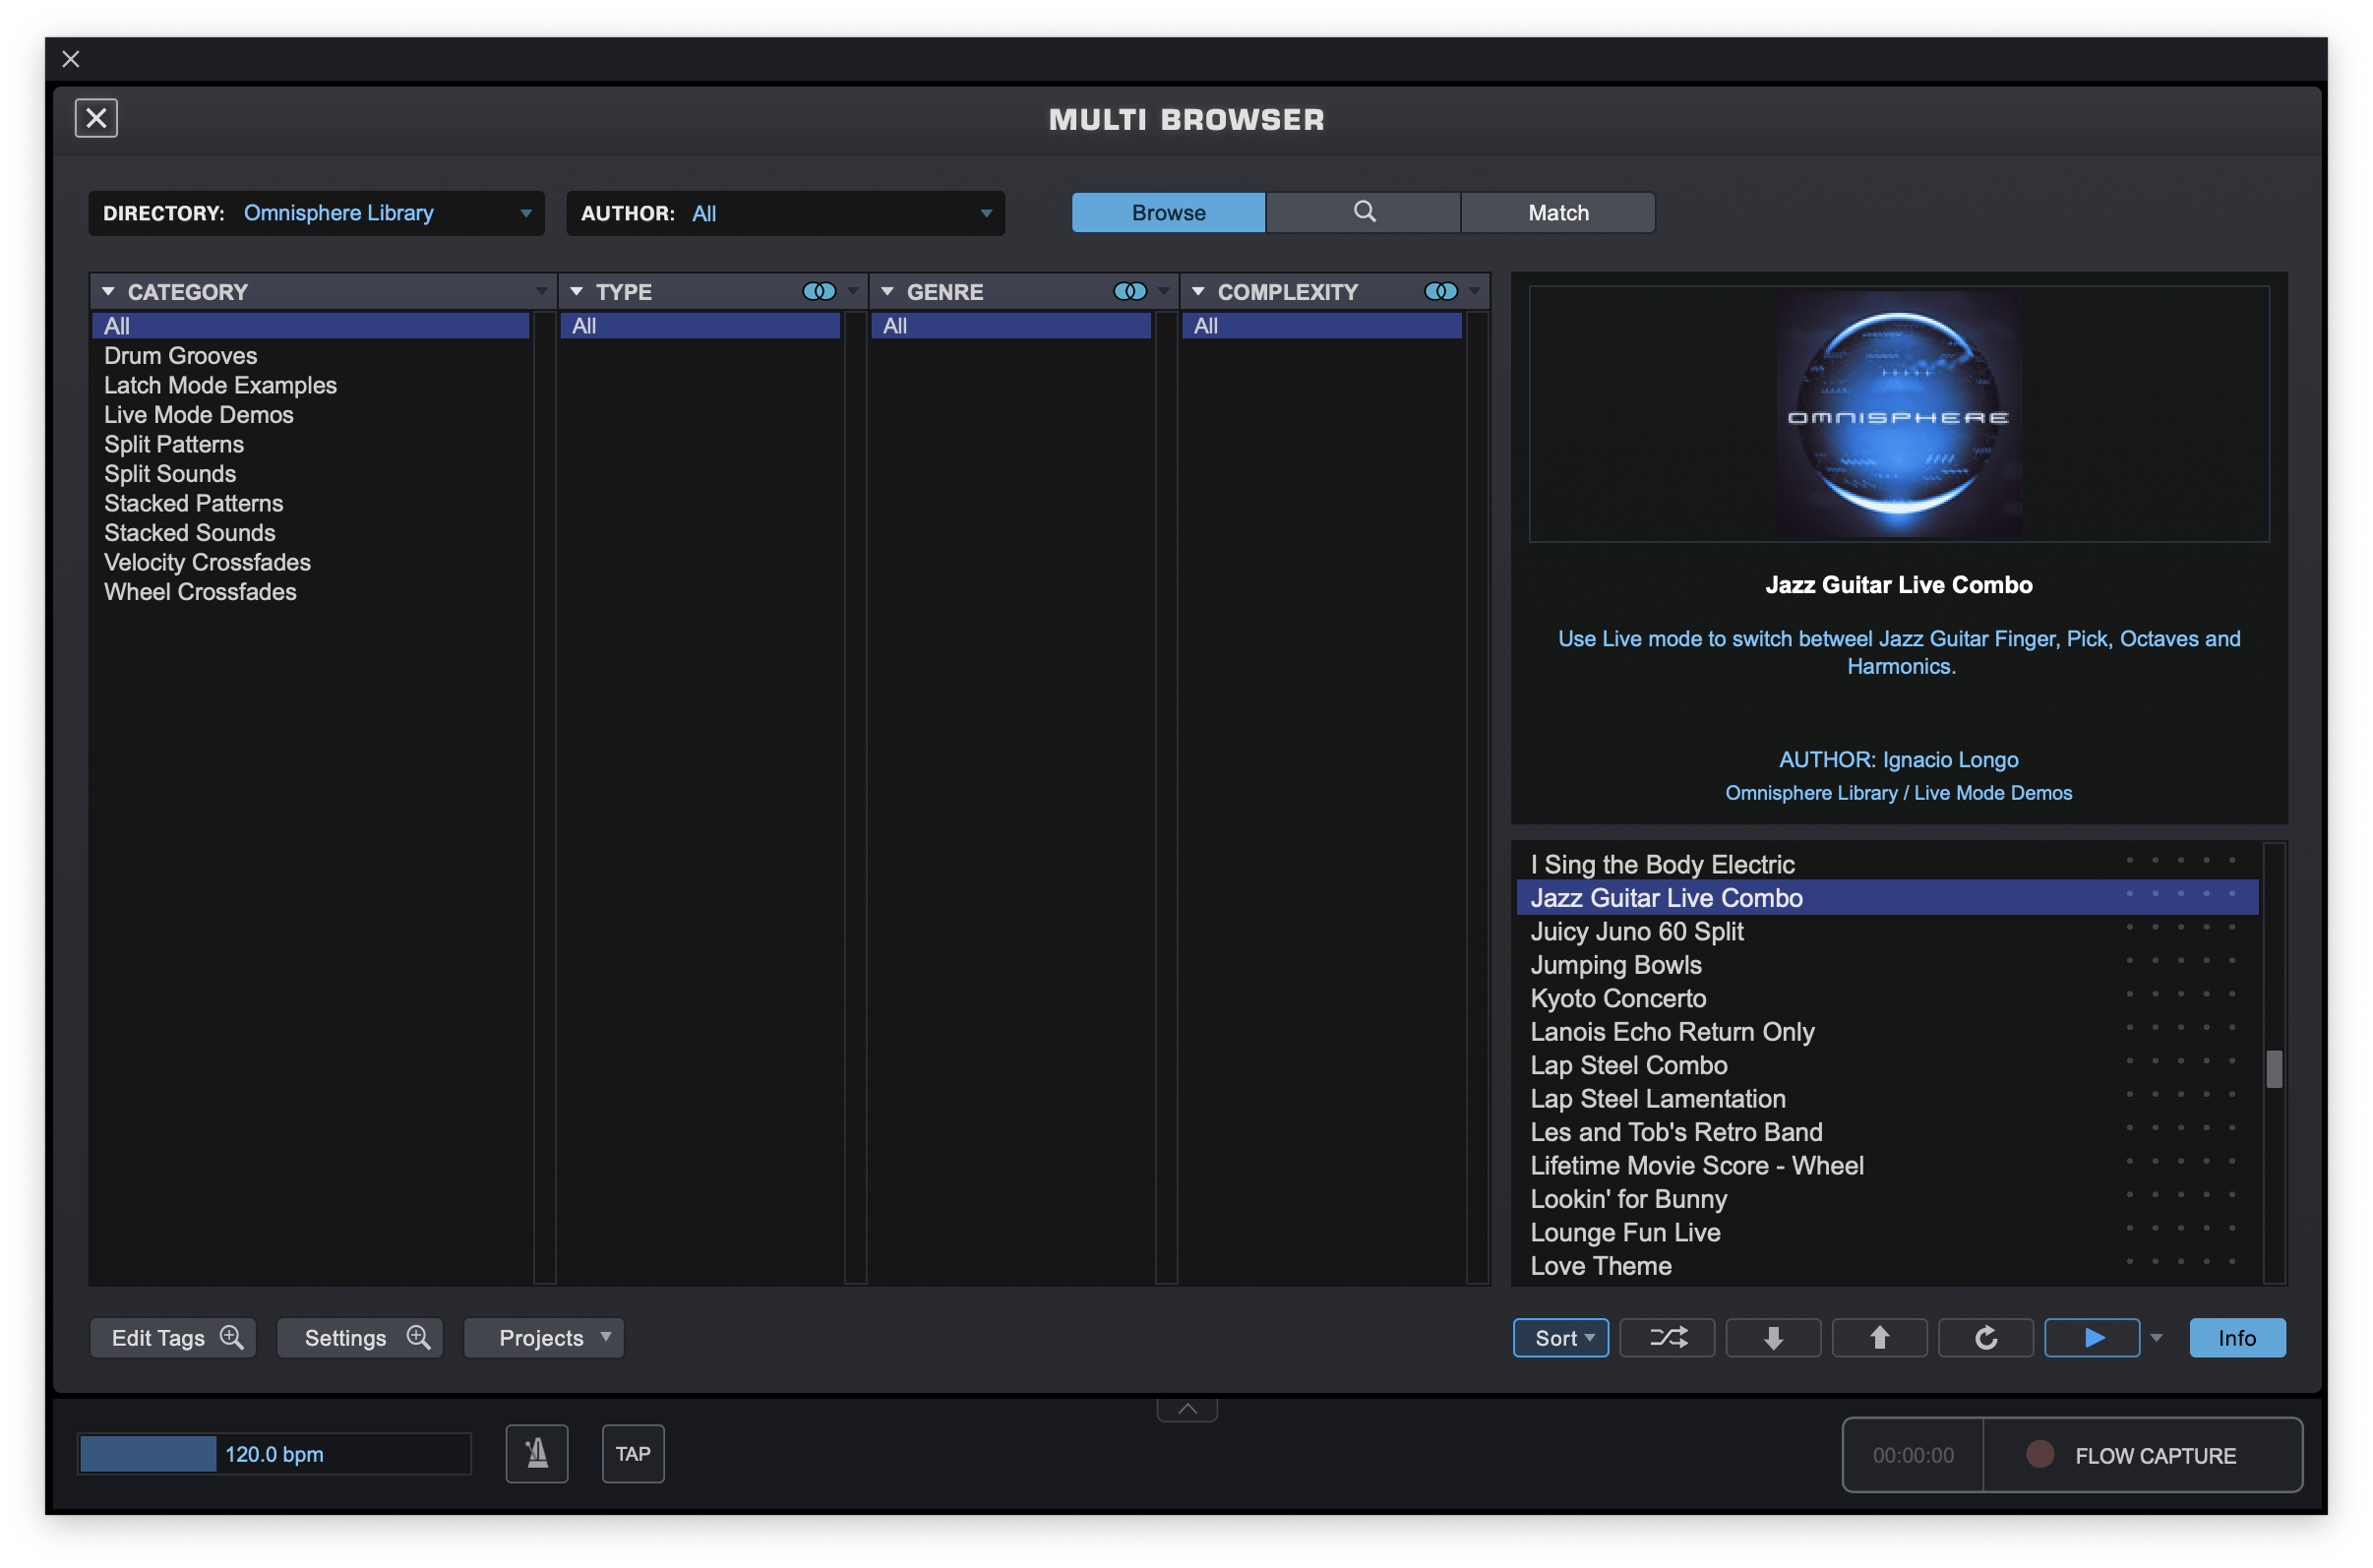Expand the TYPE column header menu

click(852, 292)
